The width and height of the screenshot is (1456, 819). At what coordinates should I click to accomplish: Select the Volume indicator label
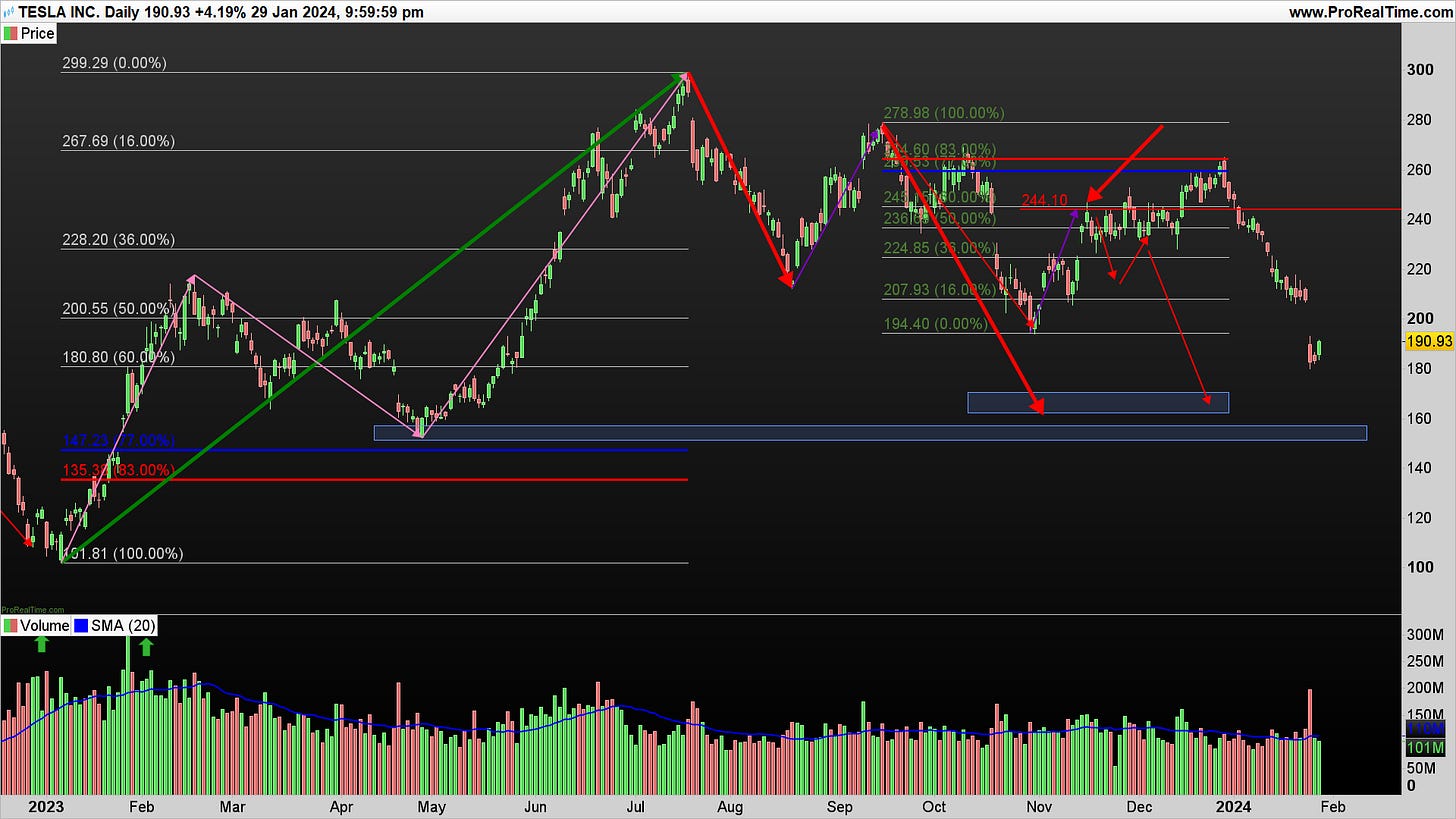tap(45, 626)
